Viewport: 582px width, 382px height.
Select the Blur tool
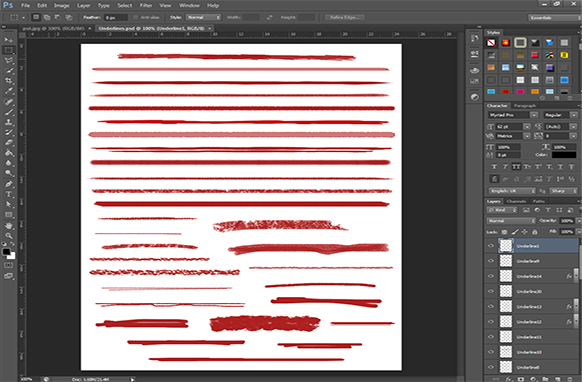click(x=8, y=163)
